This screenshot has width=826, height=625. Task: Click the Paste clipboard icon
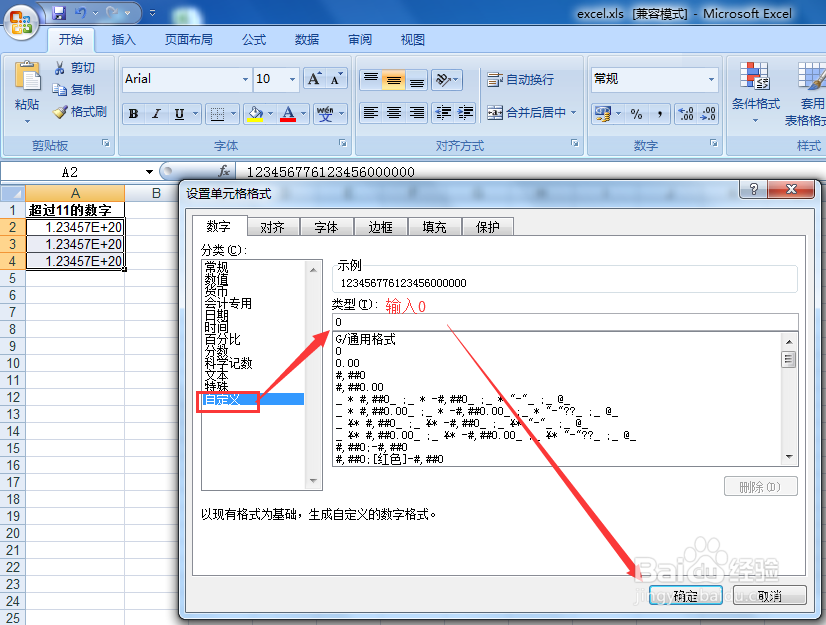pos(27,76)
